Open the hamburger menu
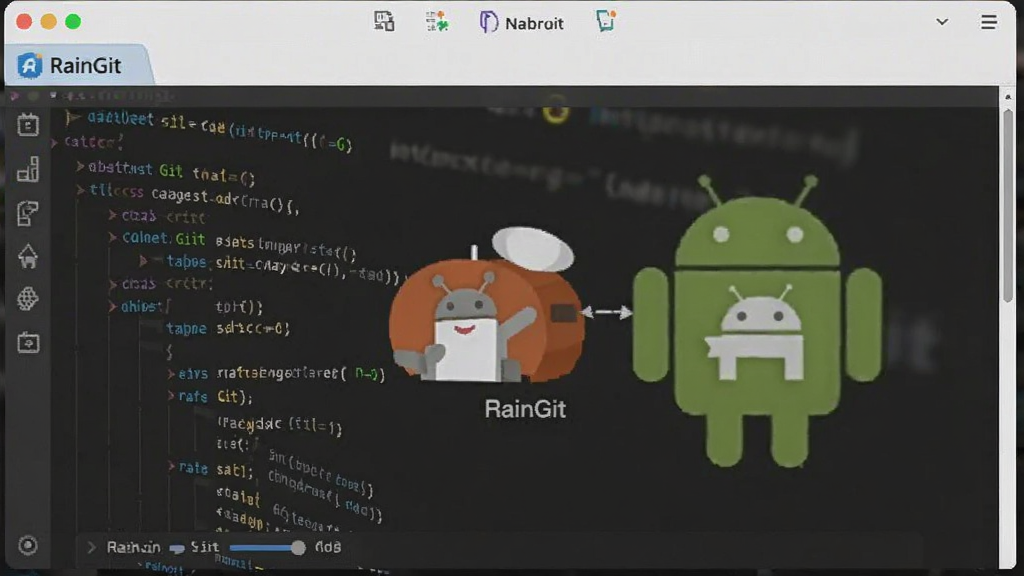The width and height of the screenshot is (1024, 576). point(989,22)
